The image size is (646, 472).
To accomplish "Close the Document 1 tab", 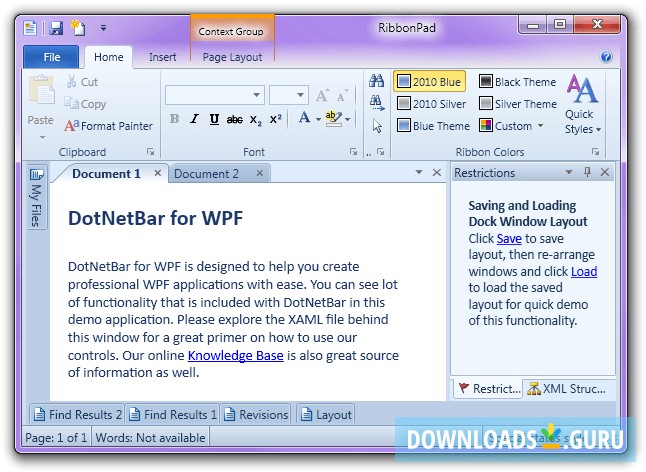I will tap(158, 173).
